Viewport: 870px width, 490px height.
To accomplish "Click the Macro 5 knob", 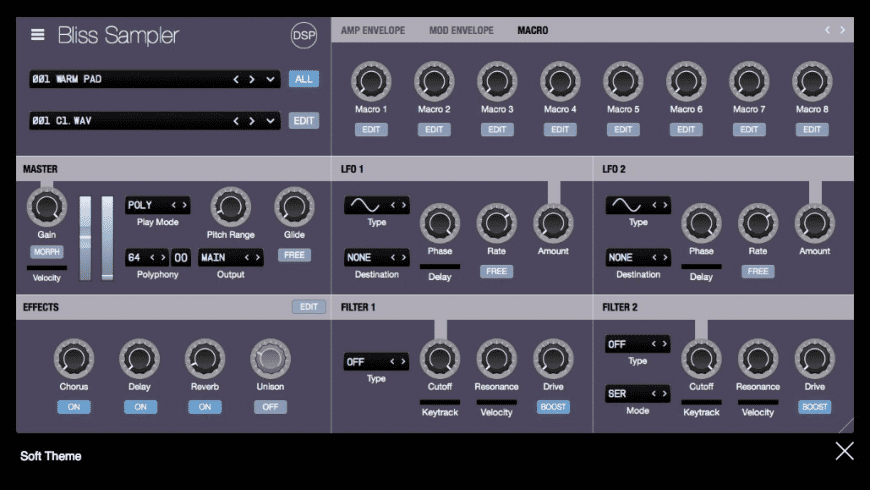I will coord(623,82).
